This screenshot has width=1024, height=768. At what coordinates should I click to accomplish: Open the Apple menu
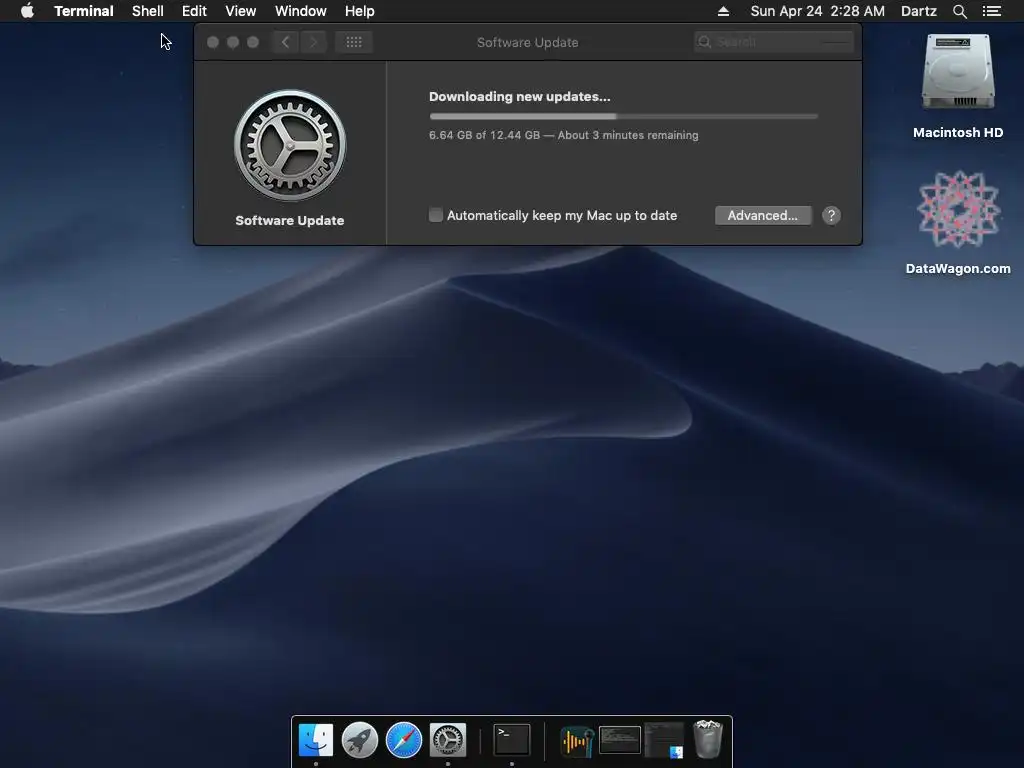[27, 11]
